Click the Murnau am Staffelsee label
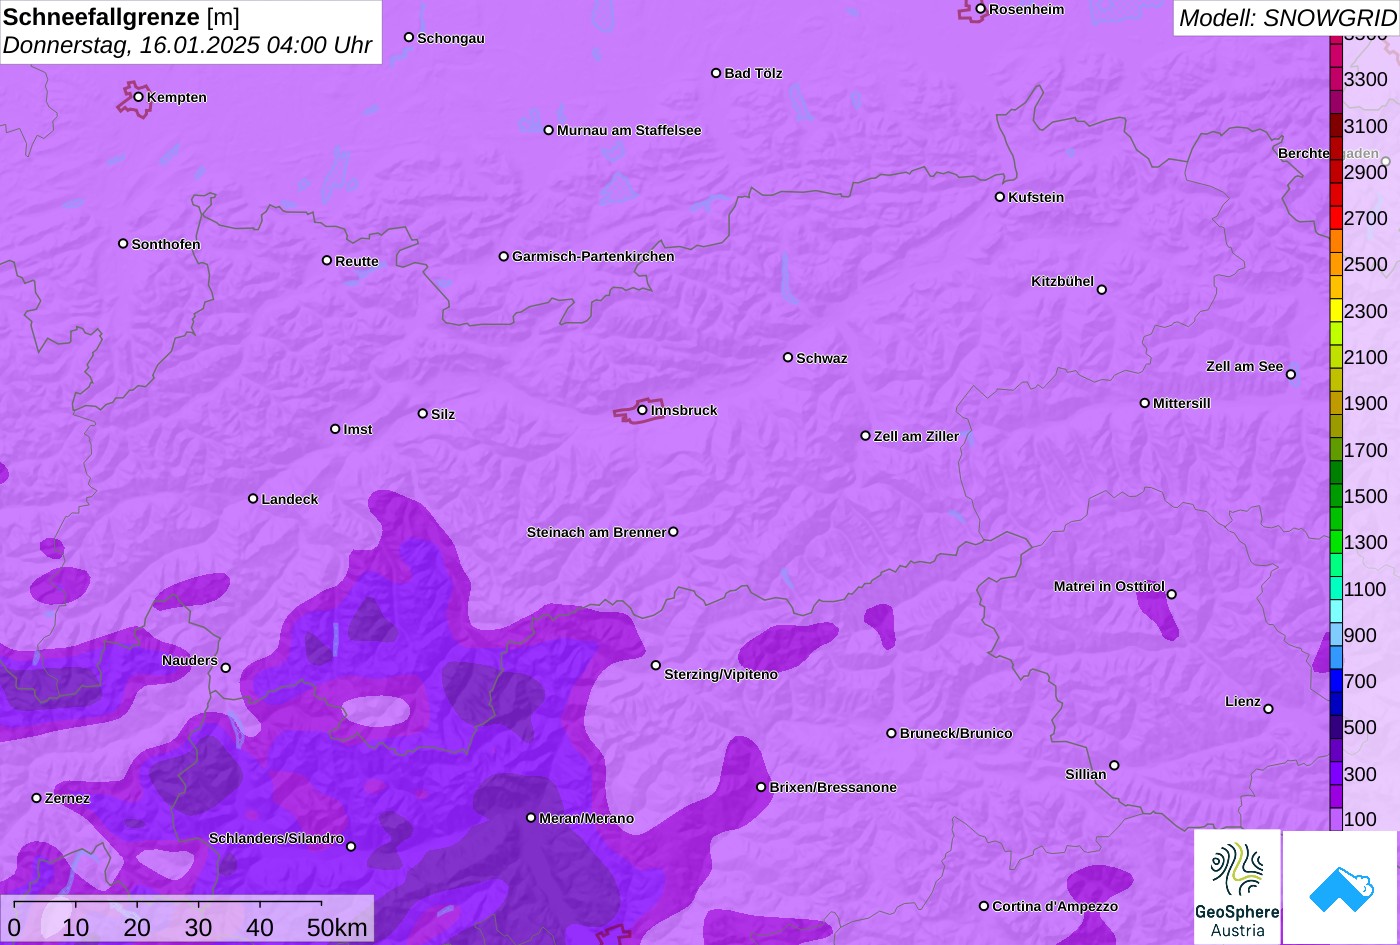Screen dimensions: 1400x945 pyautogui.click(x=629, y=130)
